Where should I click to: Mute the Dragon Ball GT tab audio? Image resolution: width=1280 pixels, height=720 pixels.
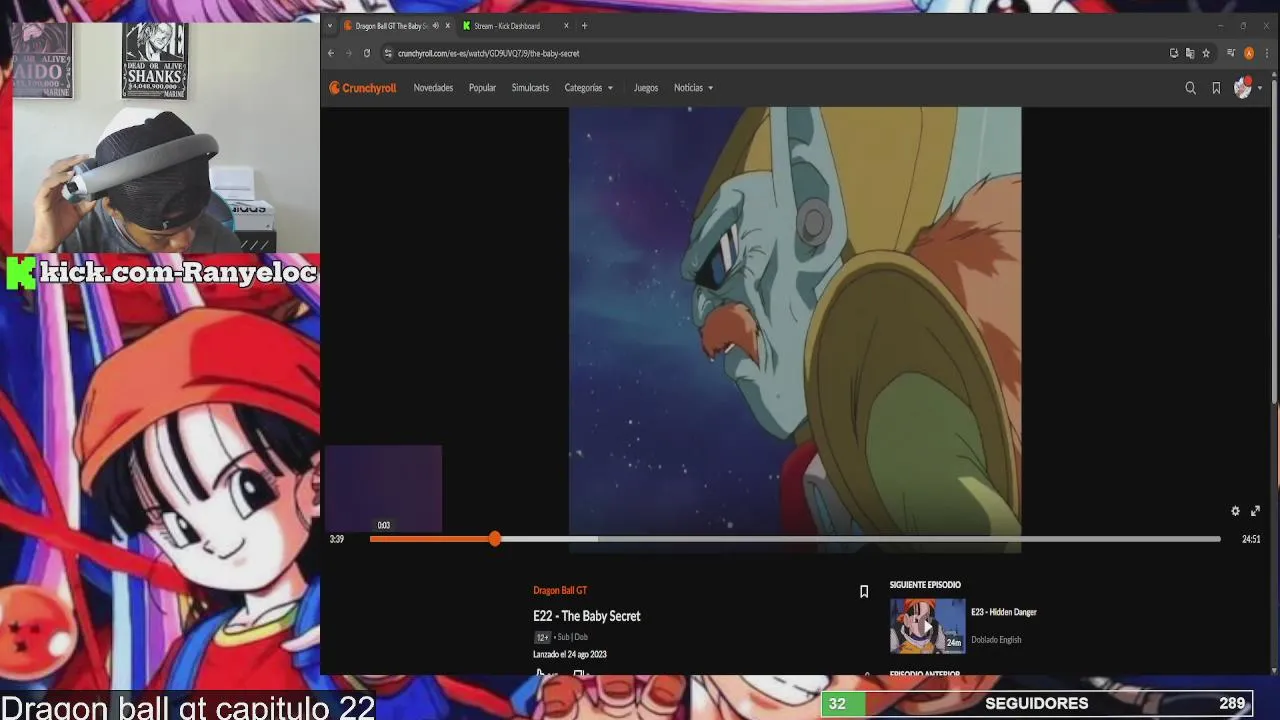click(435, 26)
